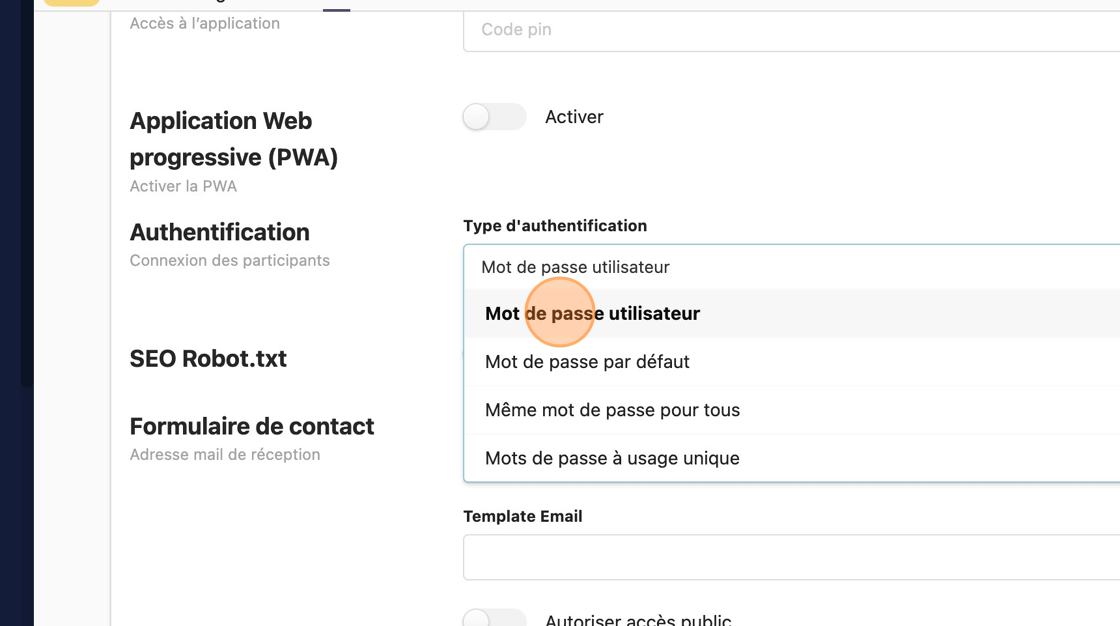Toggle the PWA Activer switch
The height and width of the screenshot is (626, 1120).
[x=494, y=117]
